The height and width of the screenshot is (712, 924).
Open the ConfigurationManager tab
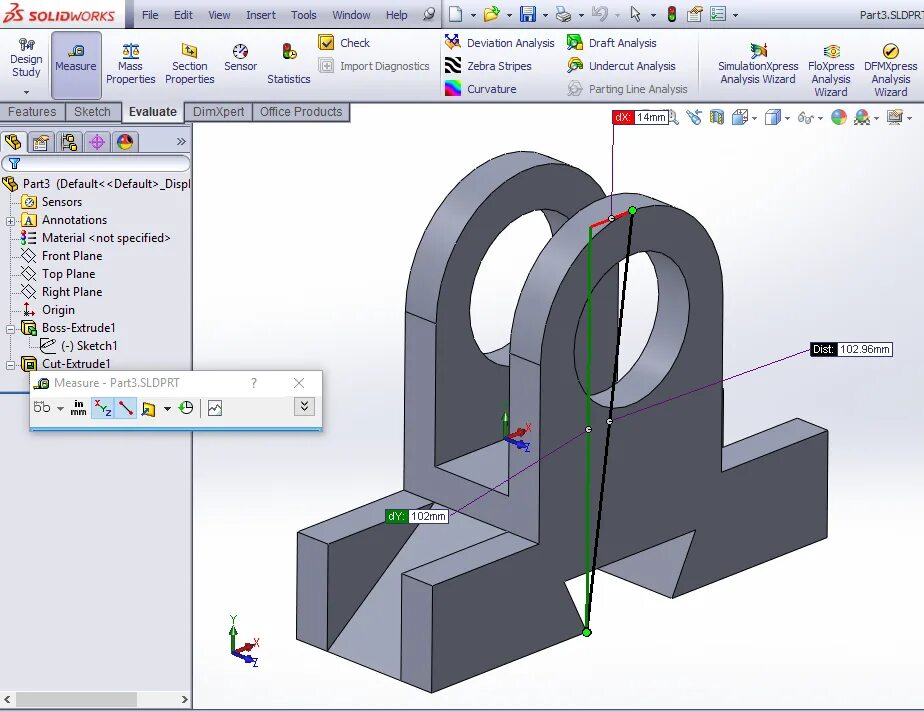[69, 142]
